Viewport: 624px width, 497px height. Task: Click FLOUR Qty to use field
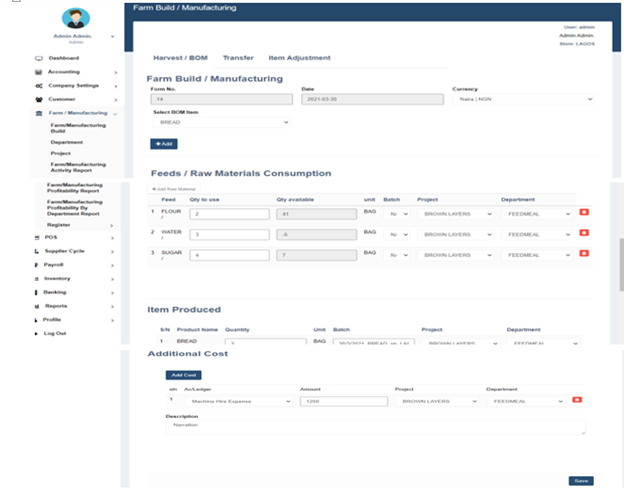230,214
